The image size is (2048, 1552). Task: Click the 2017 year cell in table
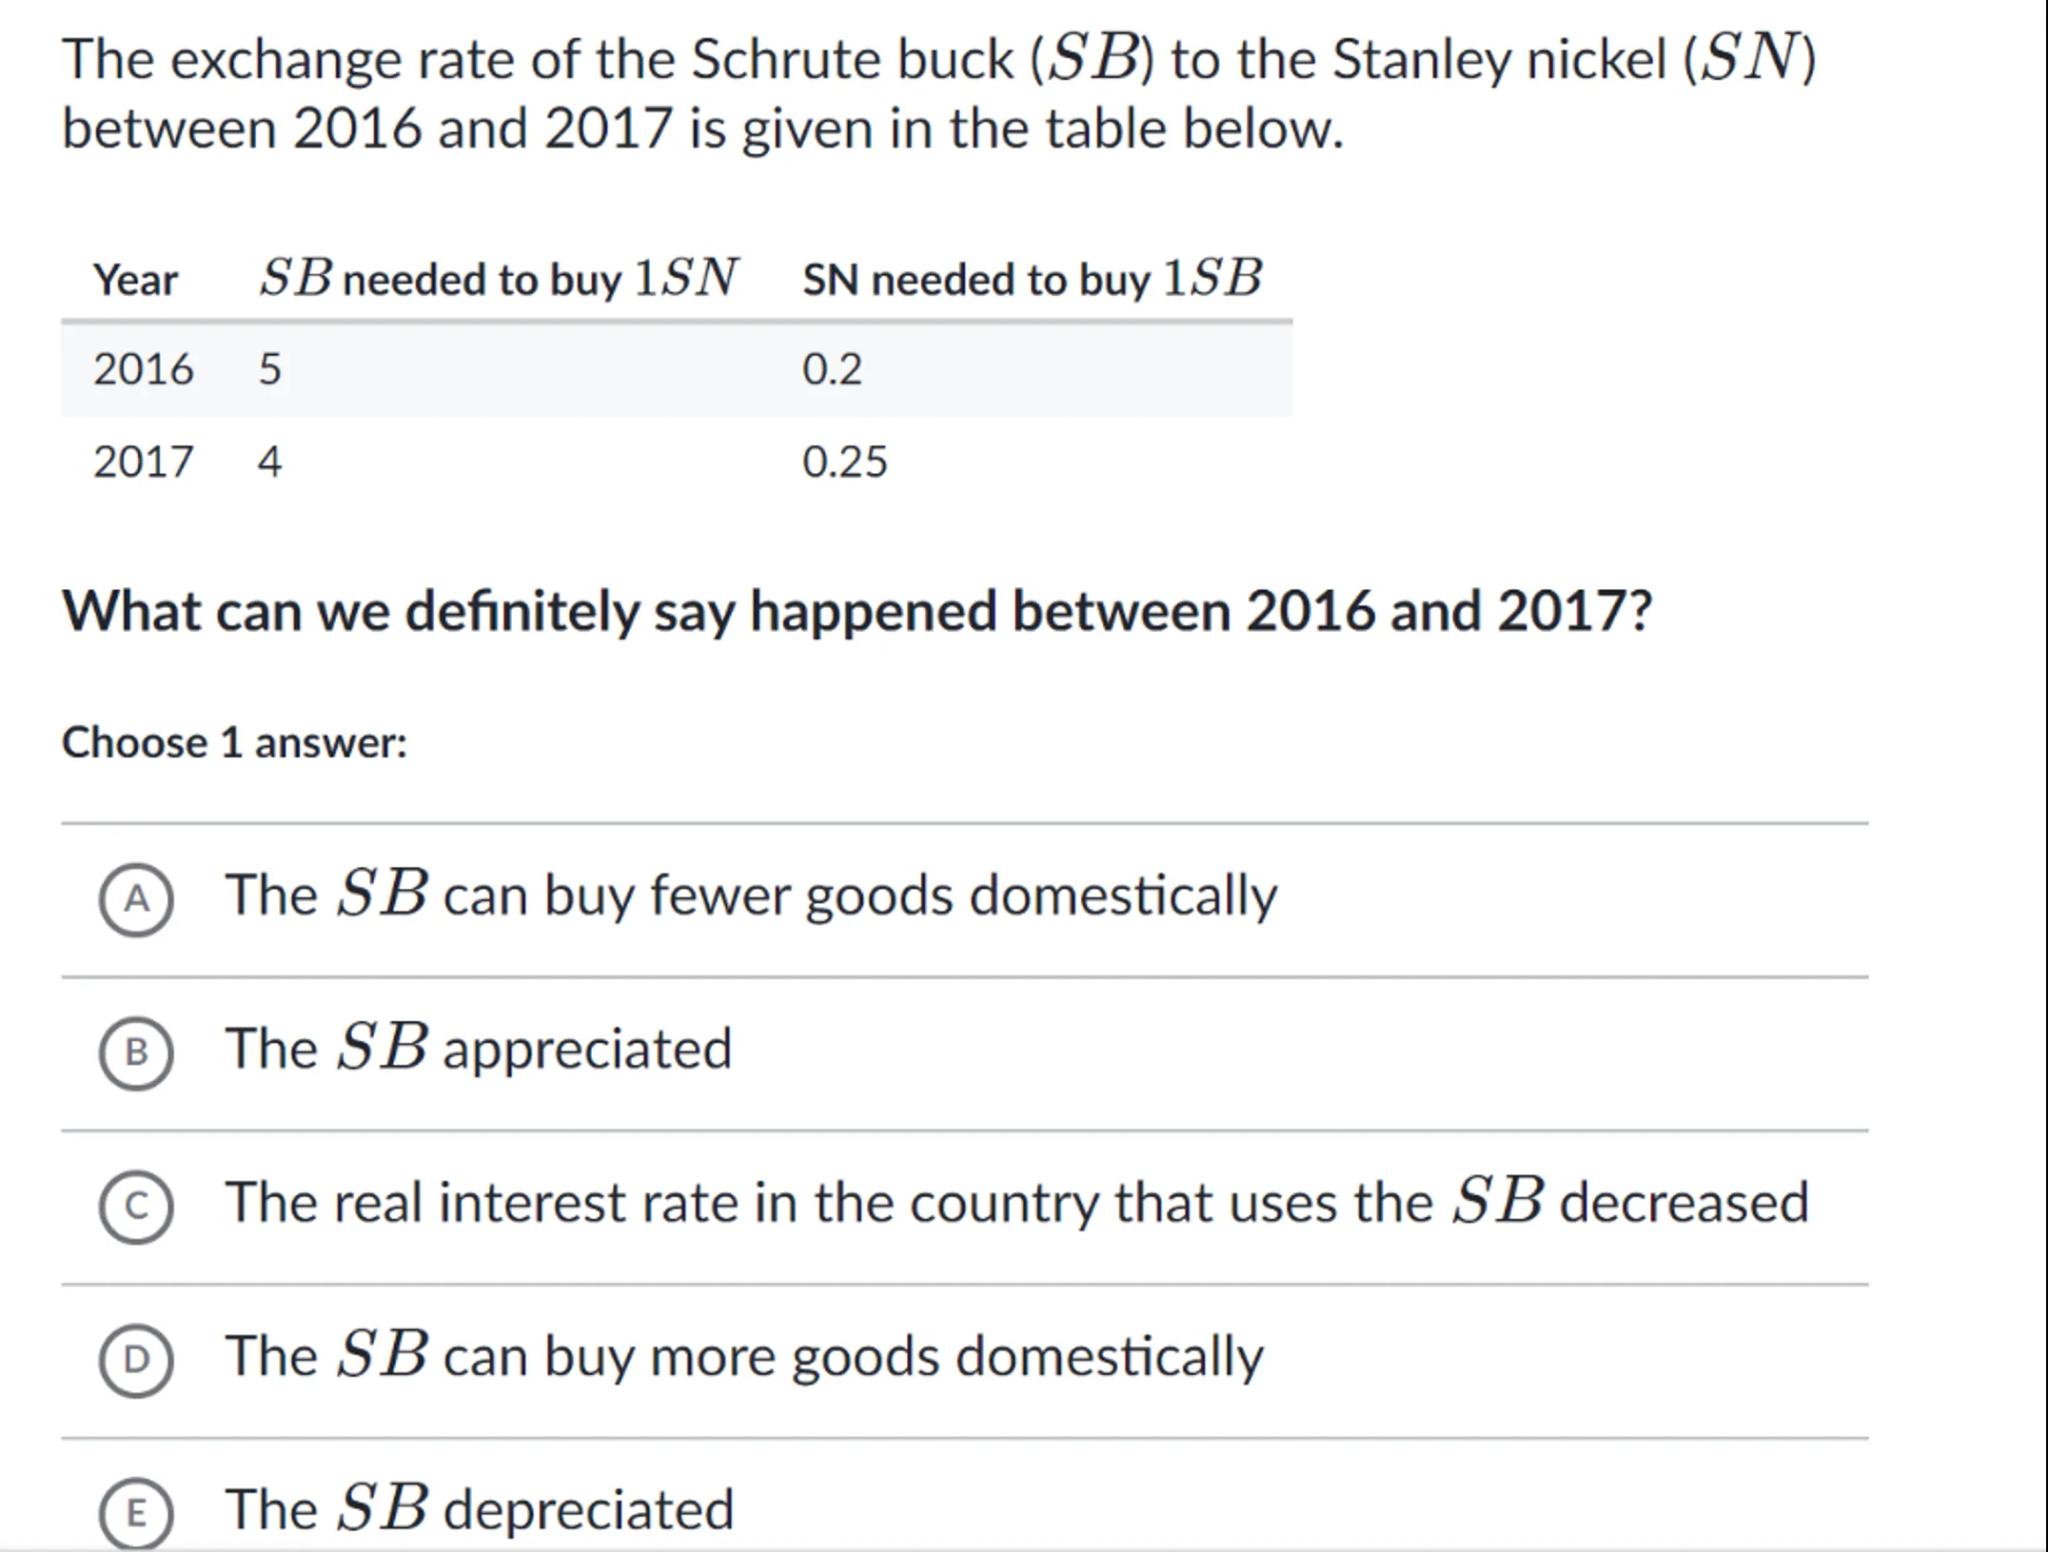[143, 462]
